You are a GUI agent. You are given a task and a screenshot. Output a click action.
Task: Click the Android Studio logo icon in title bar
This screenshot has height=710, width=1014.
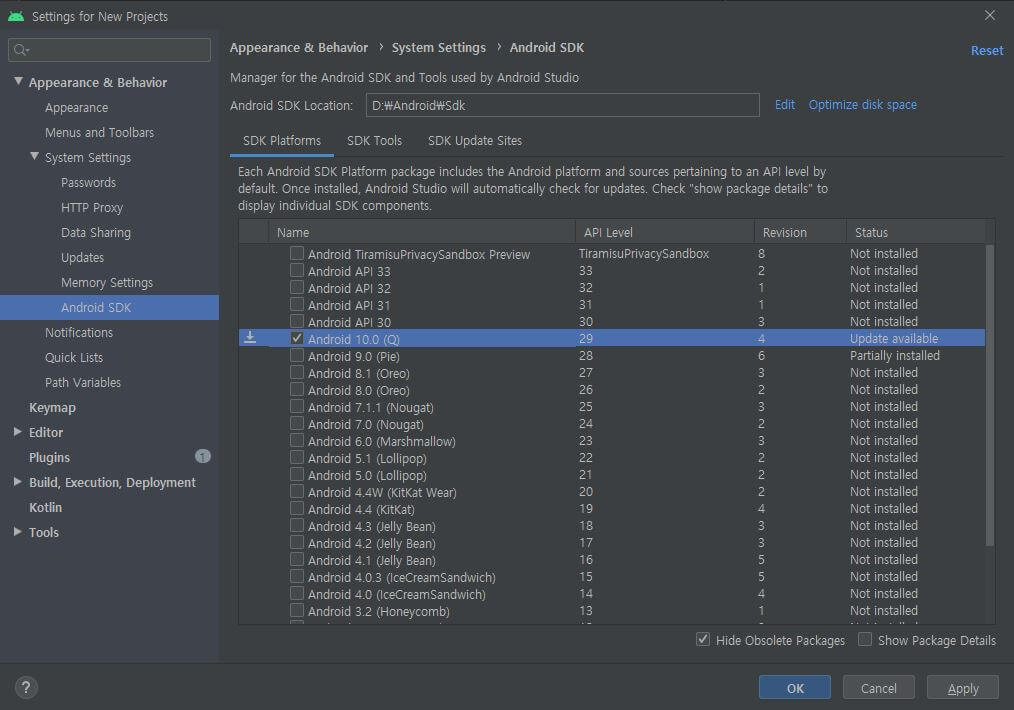click(16, 16)
